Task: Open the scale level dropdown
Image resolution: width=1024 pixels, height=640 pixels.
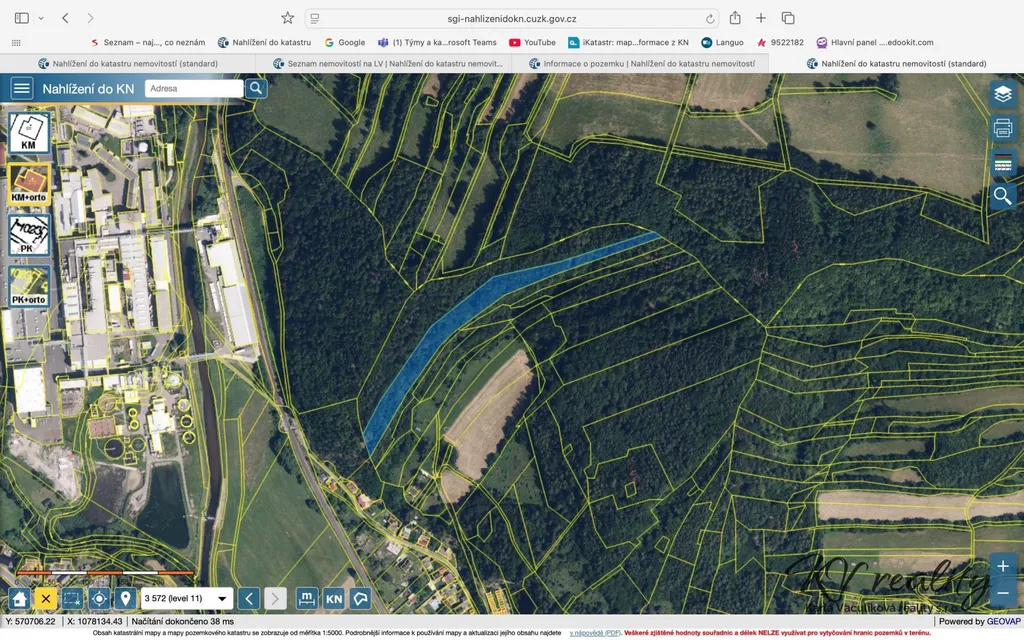Action: (x=186, y=599)
